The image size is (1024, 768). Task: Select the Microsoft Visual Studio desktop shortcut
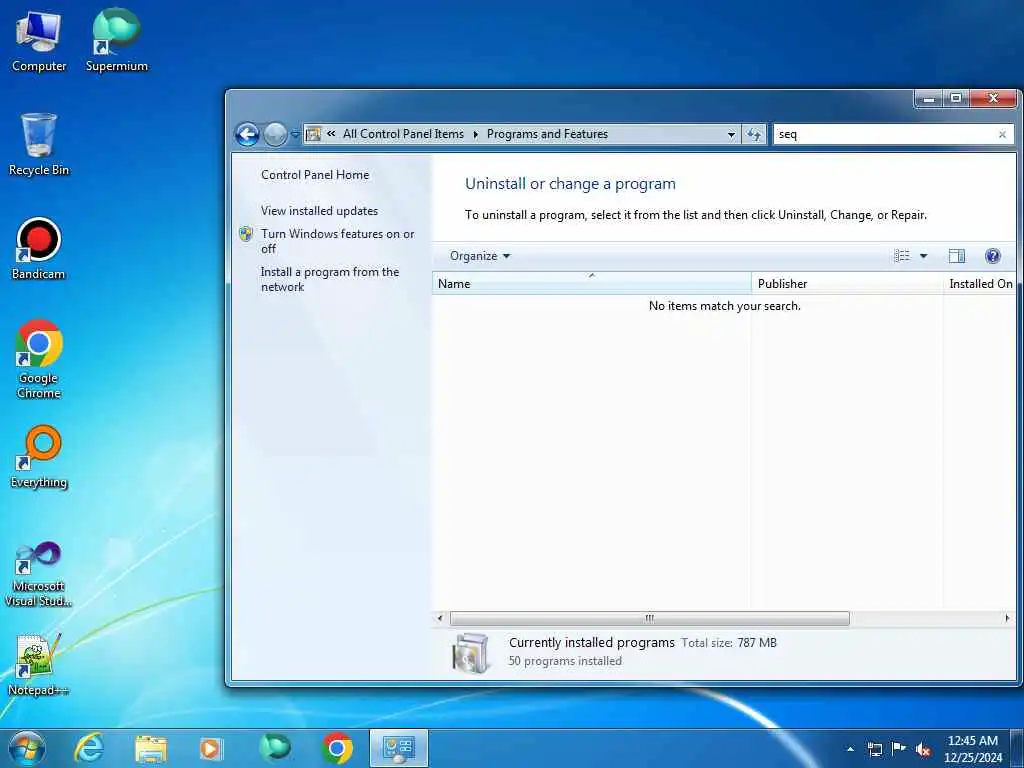click(39, 574)
